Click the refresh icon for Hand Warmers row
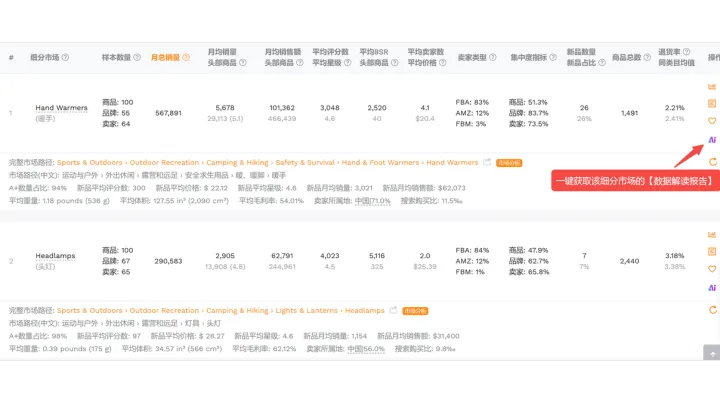 point(712,161)
